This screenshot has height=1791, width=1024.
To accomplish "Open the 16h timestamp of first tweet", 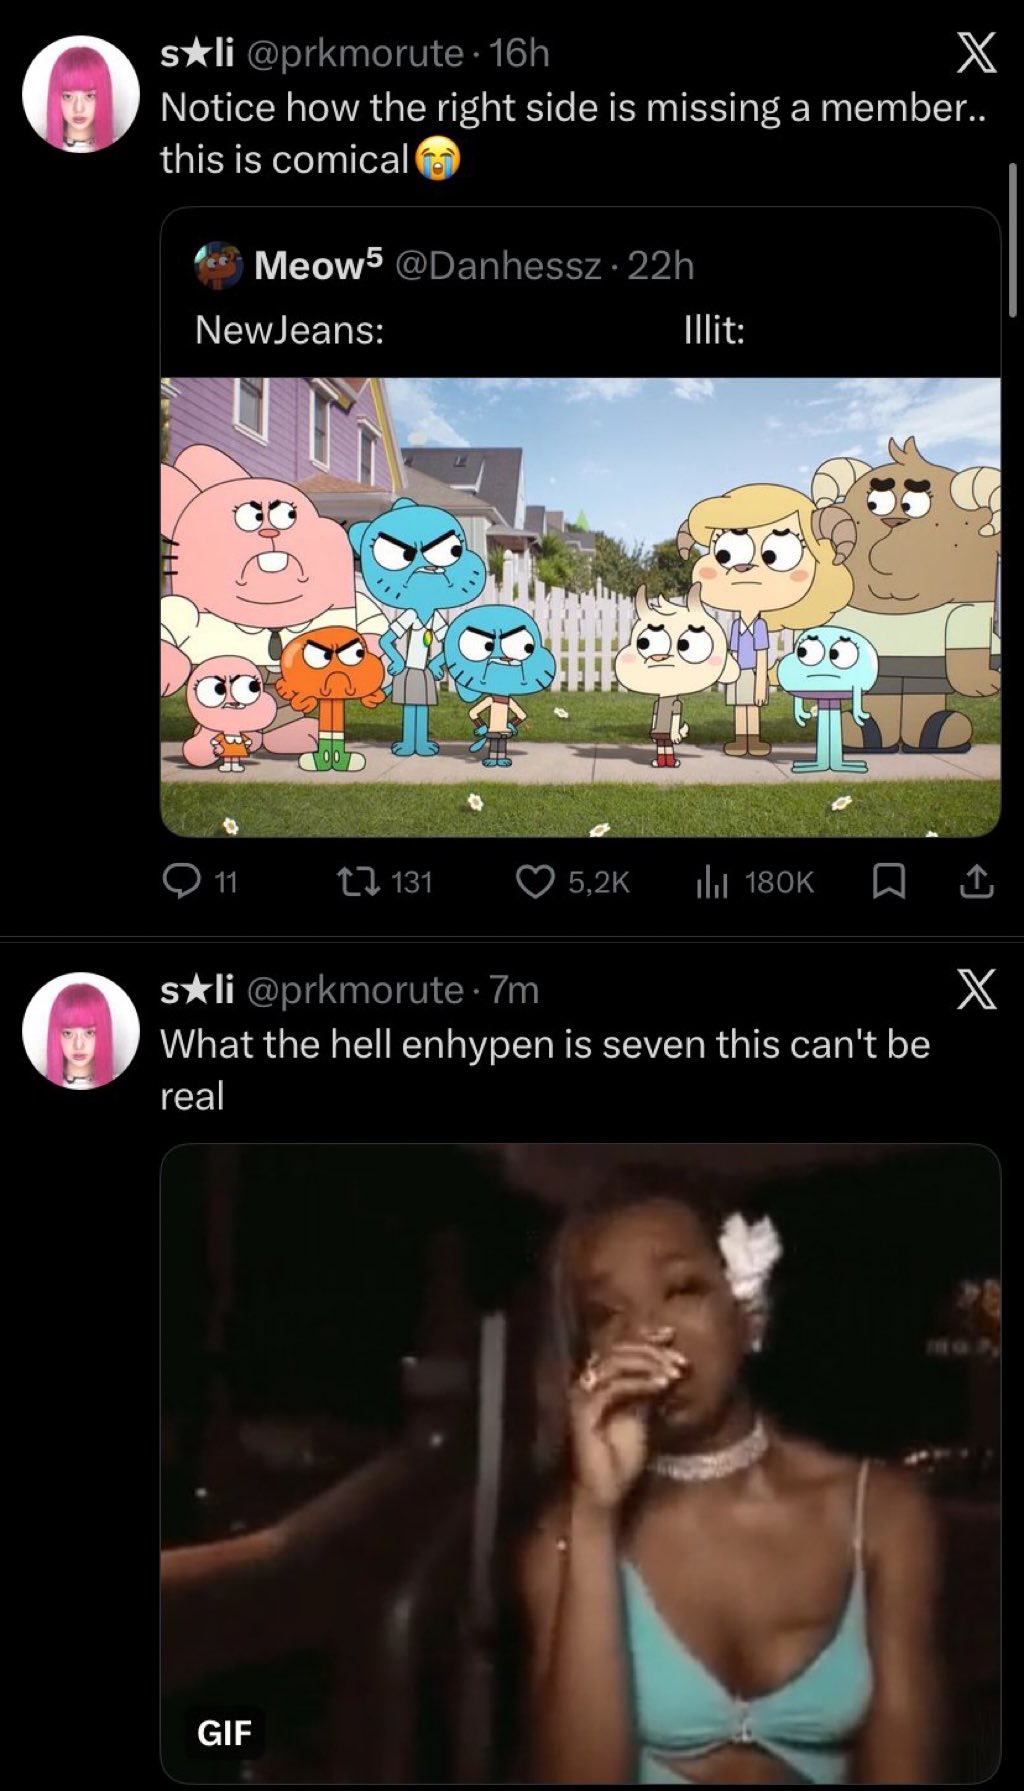I will click(x=519, y=54).
